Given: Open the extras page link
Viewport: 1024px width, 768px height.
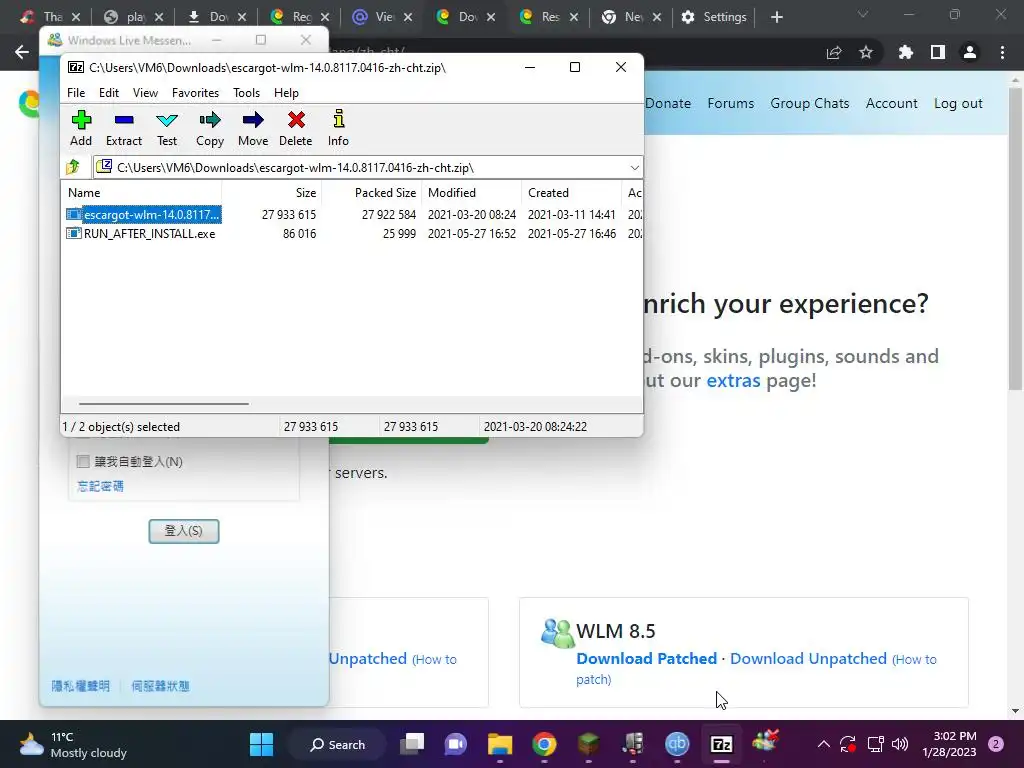Looking at the screenshot, I should (733, 380).
